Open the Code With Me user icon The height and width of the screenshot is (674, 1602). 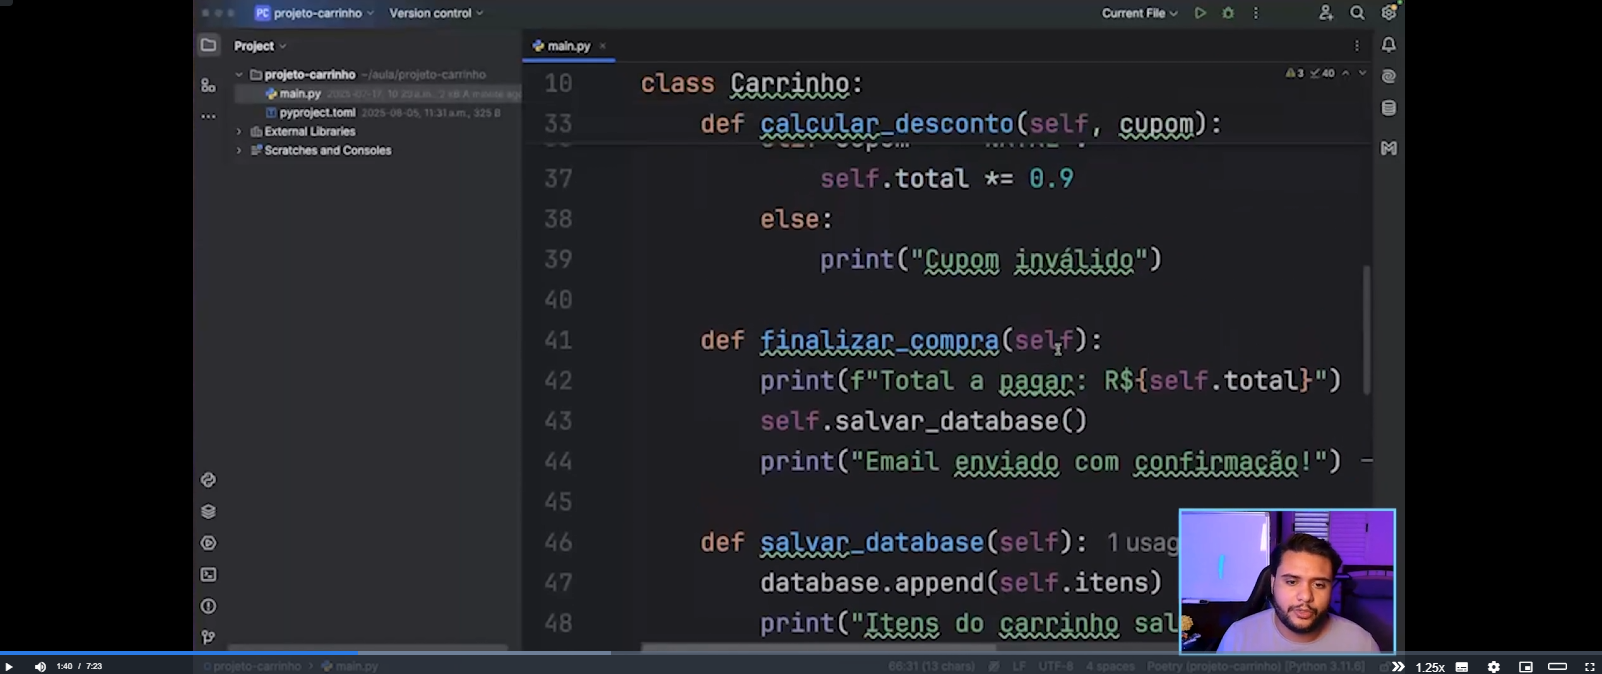coord(1326,13)
